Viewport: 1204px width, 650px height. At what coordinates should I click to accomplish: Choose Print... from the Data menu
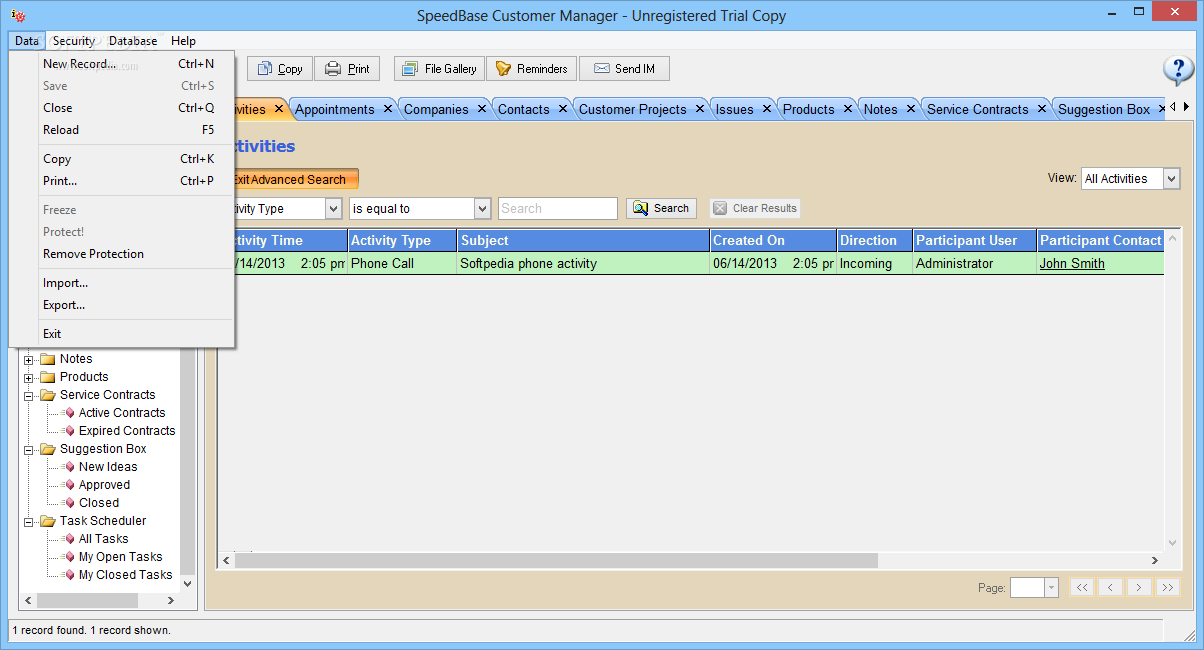tap(122, 181)
